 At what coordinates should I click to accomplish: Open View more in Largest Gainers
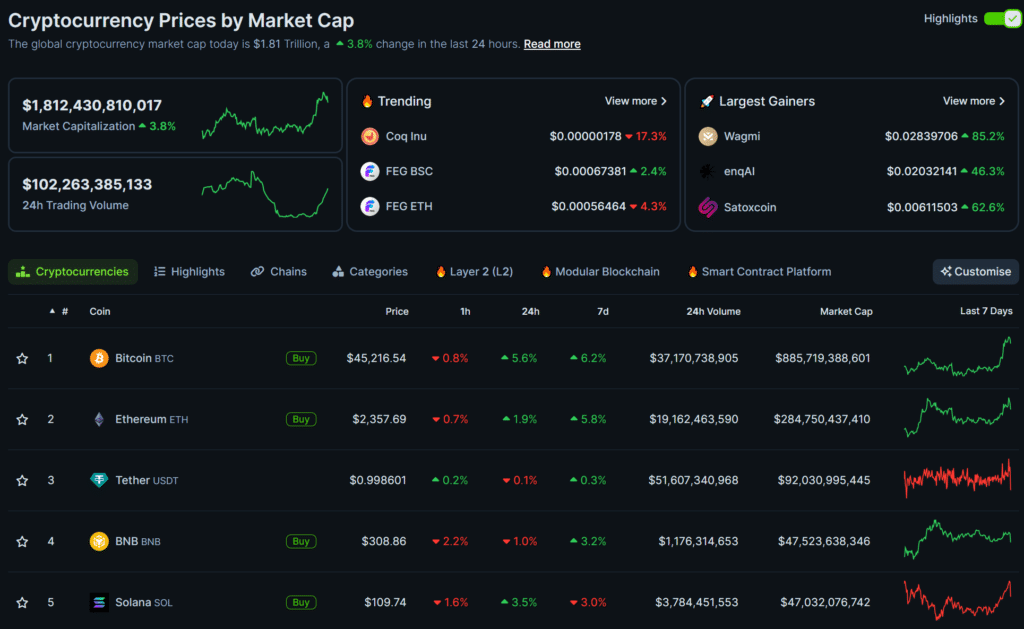pyautogui.click(x=974, y=101)
